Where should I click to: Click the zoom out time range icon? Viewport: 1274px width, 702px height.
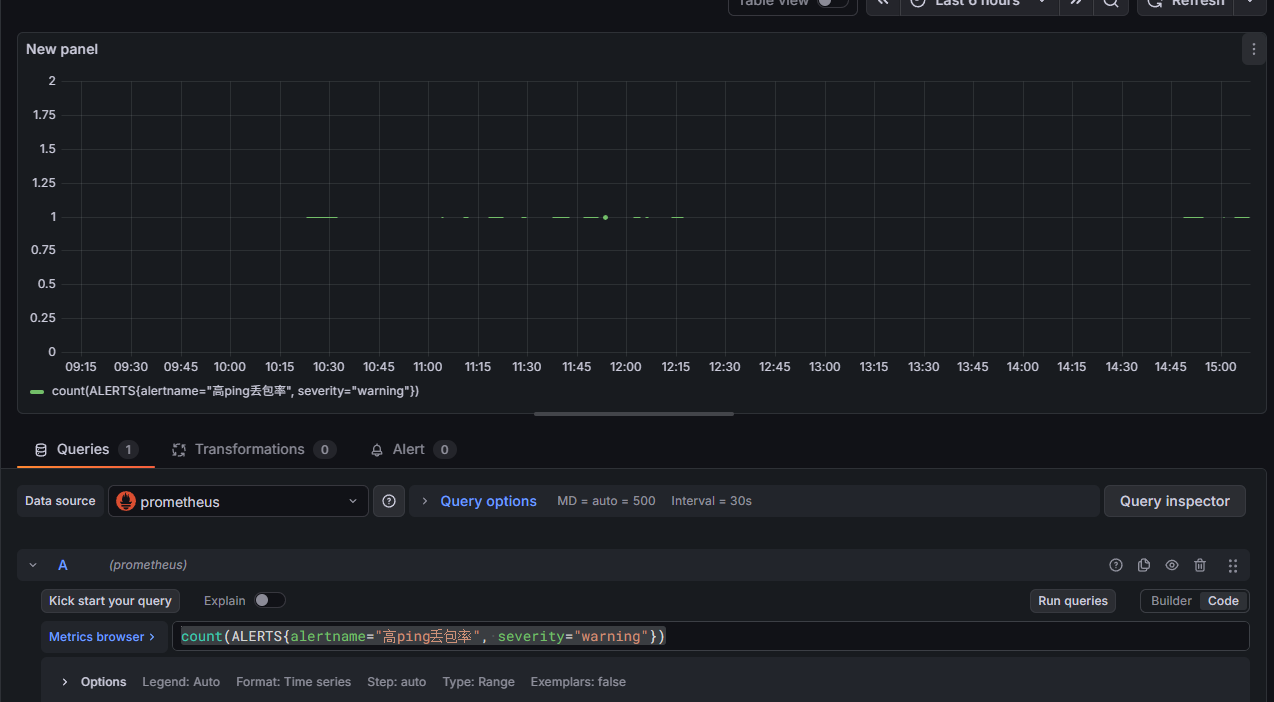(1110, 4)
